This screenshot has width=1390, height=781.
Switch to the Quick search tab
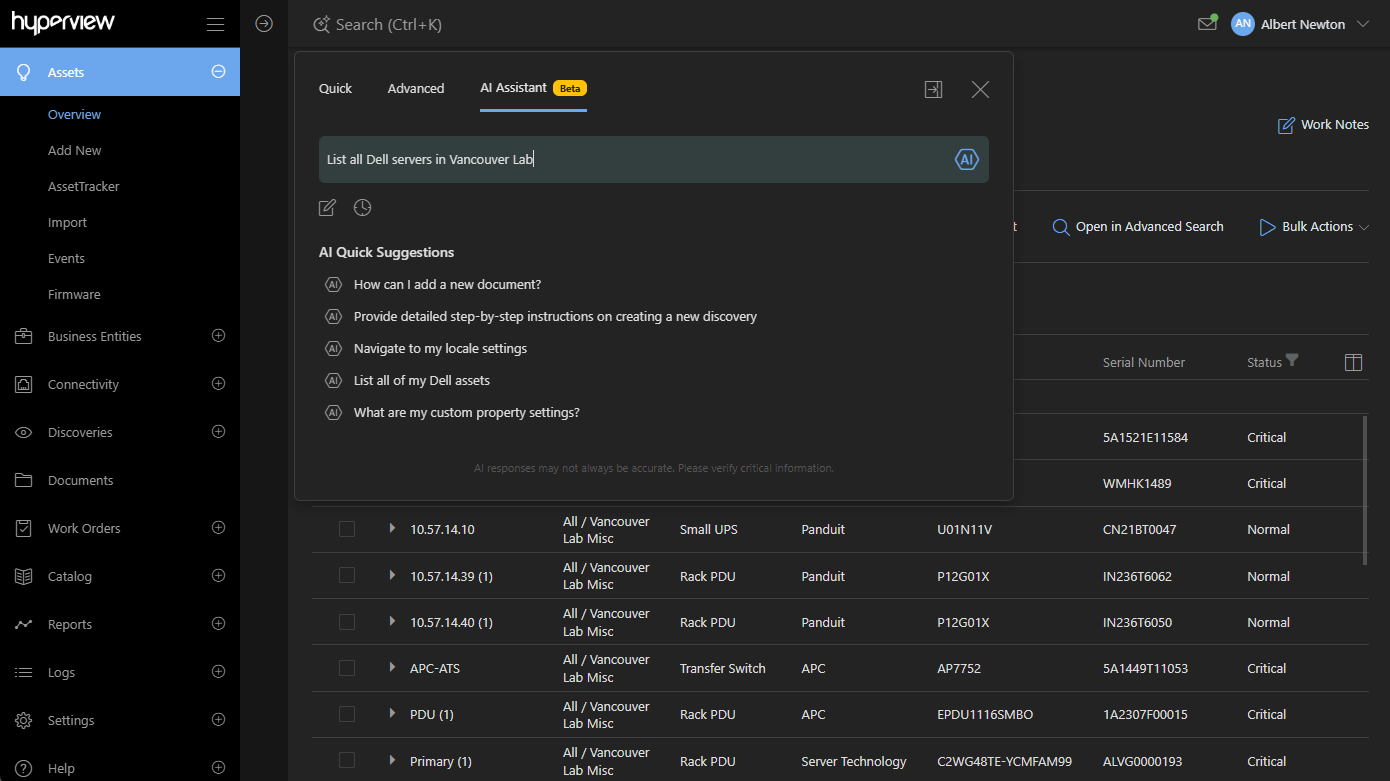coord(335,88)
